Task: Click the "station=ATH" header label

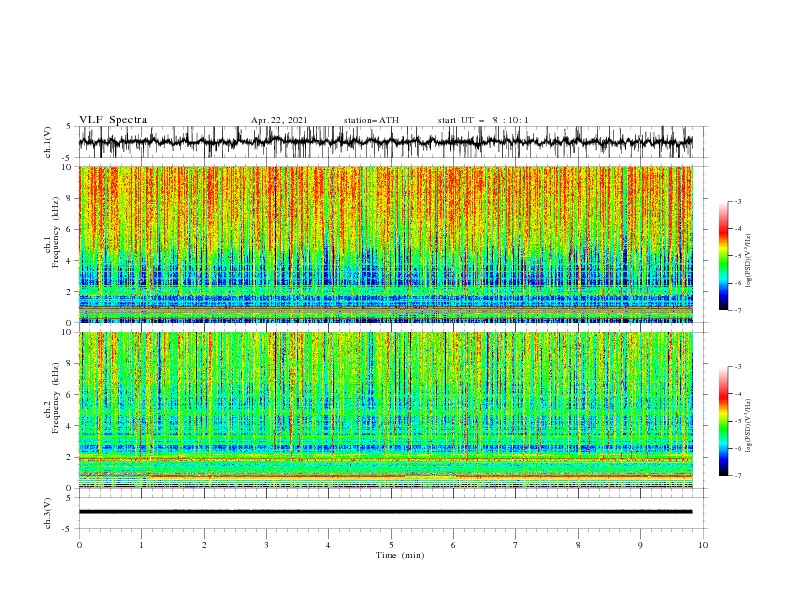Action: point(371,120)
